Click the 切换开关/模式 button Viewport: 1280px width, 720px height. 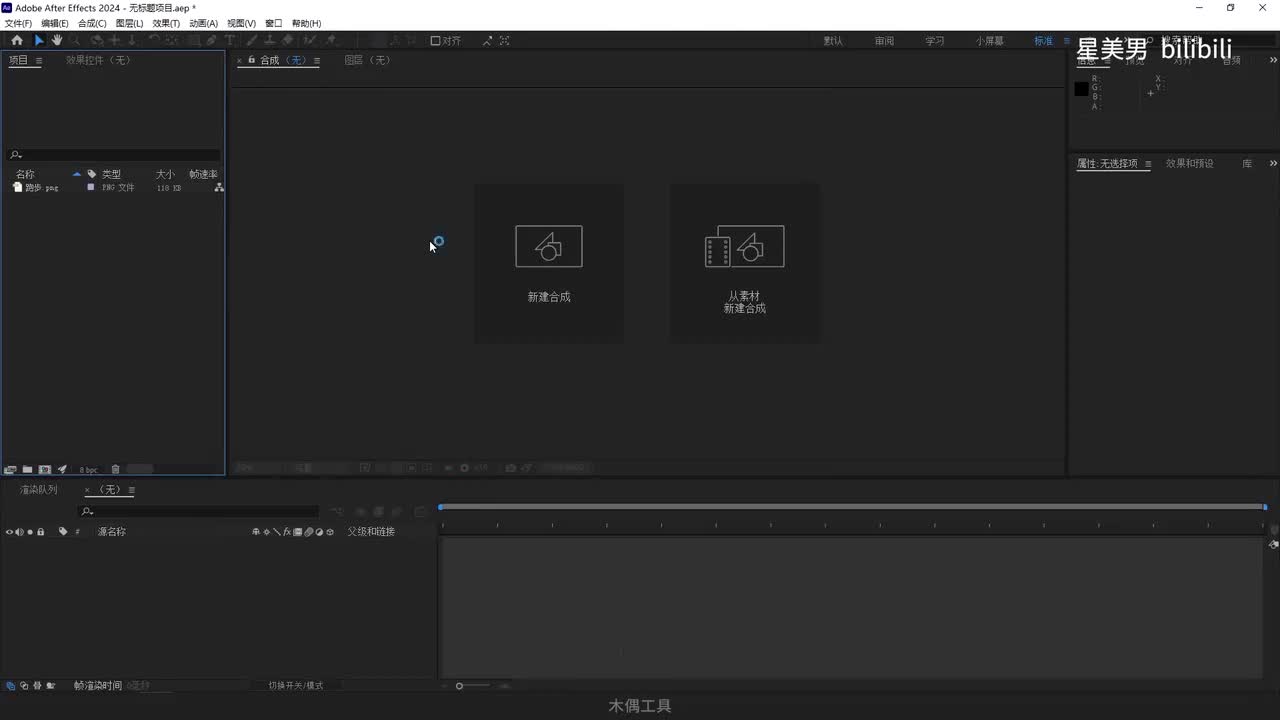pos(296,686)
